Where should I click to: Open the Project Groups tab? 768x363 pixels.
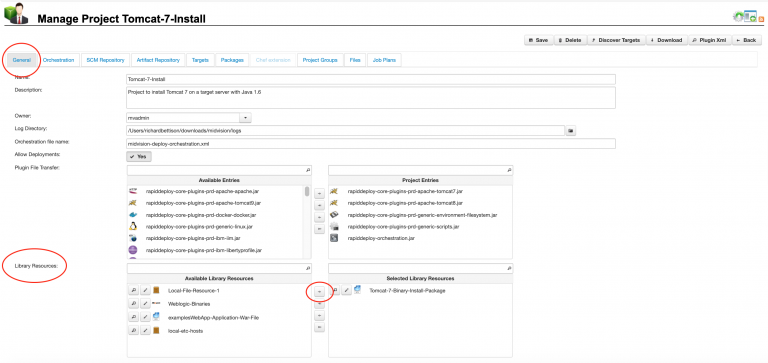point(320,60)
